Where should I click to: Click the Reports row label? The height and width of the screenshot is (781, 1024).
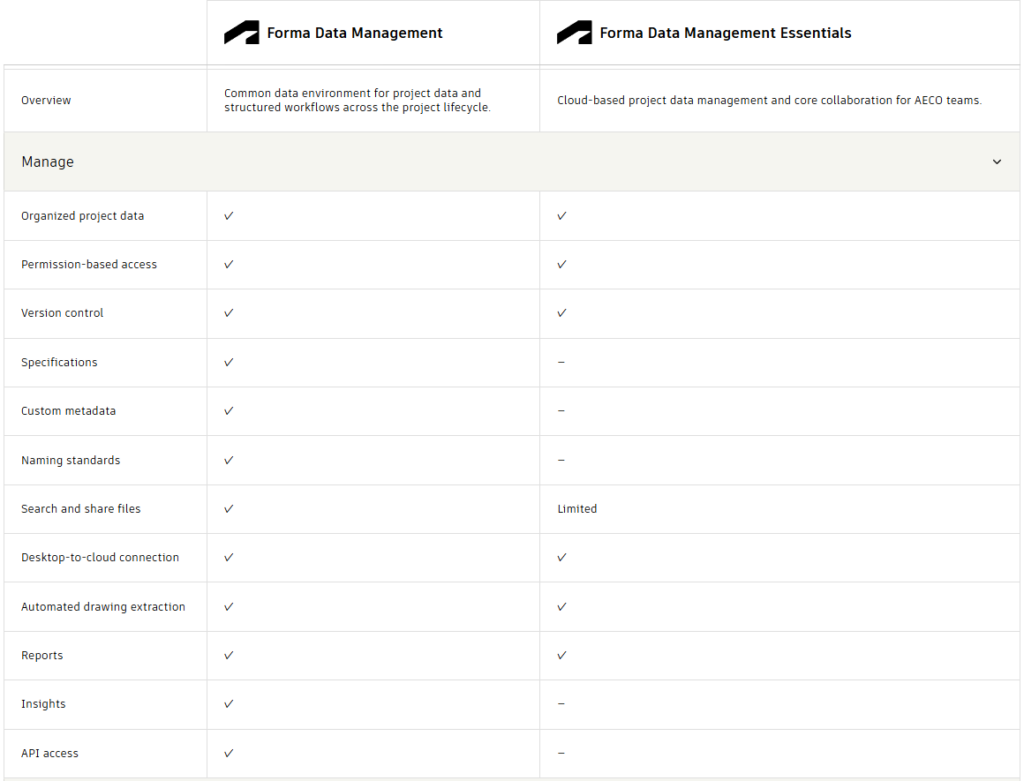(x=42, y=656)
